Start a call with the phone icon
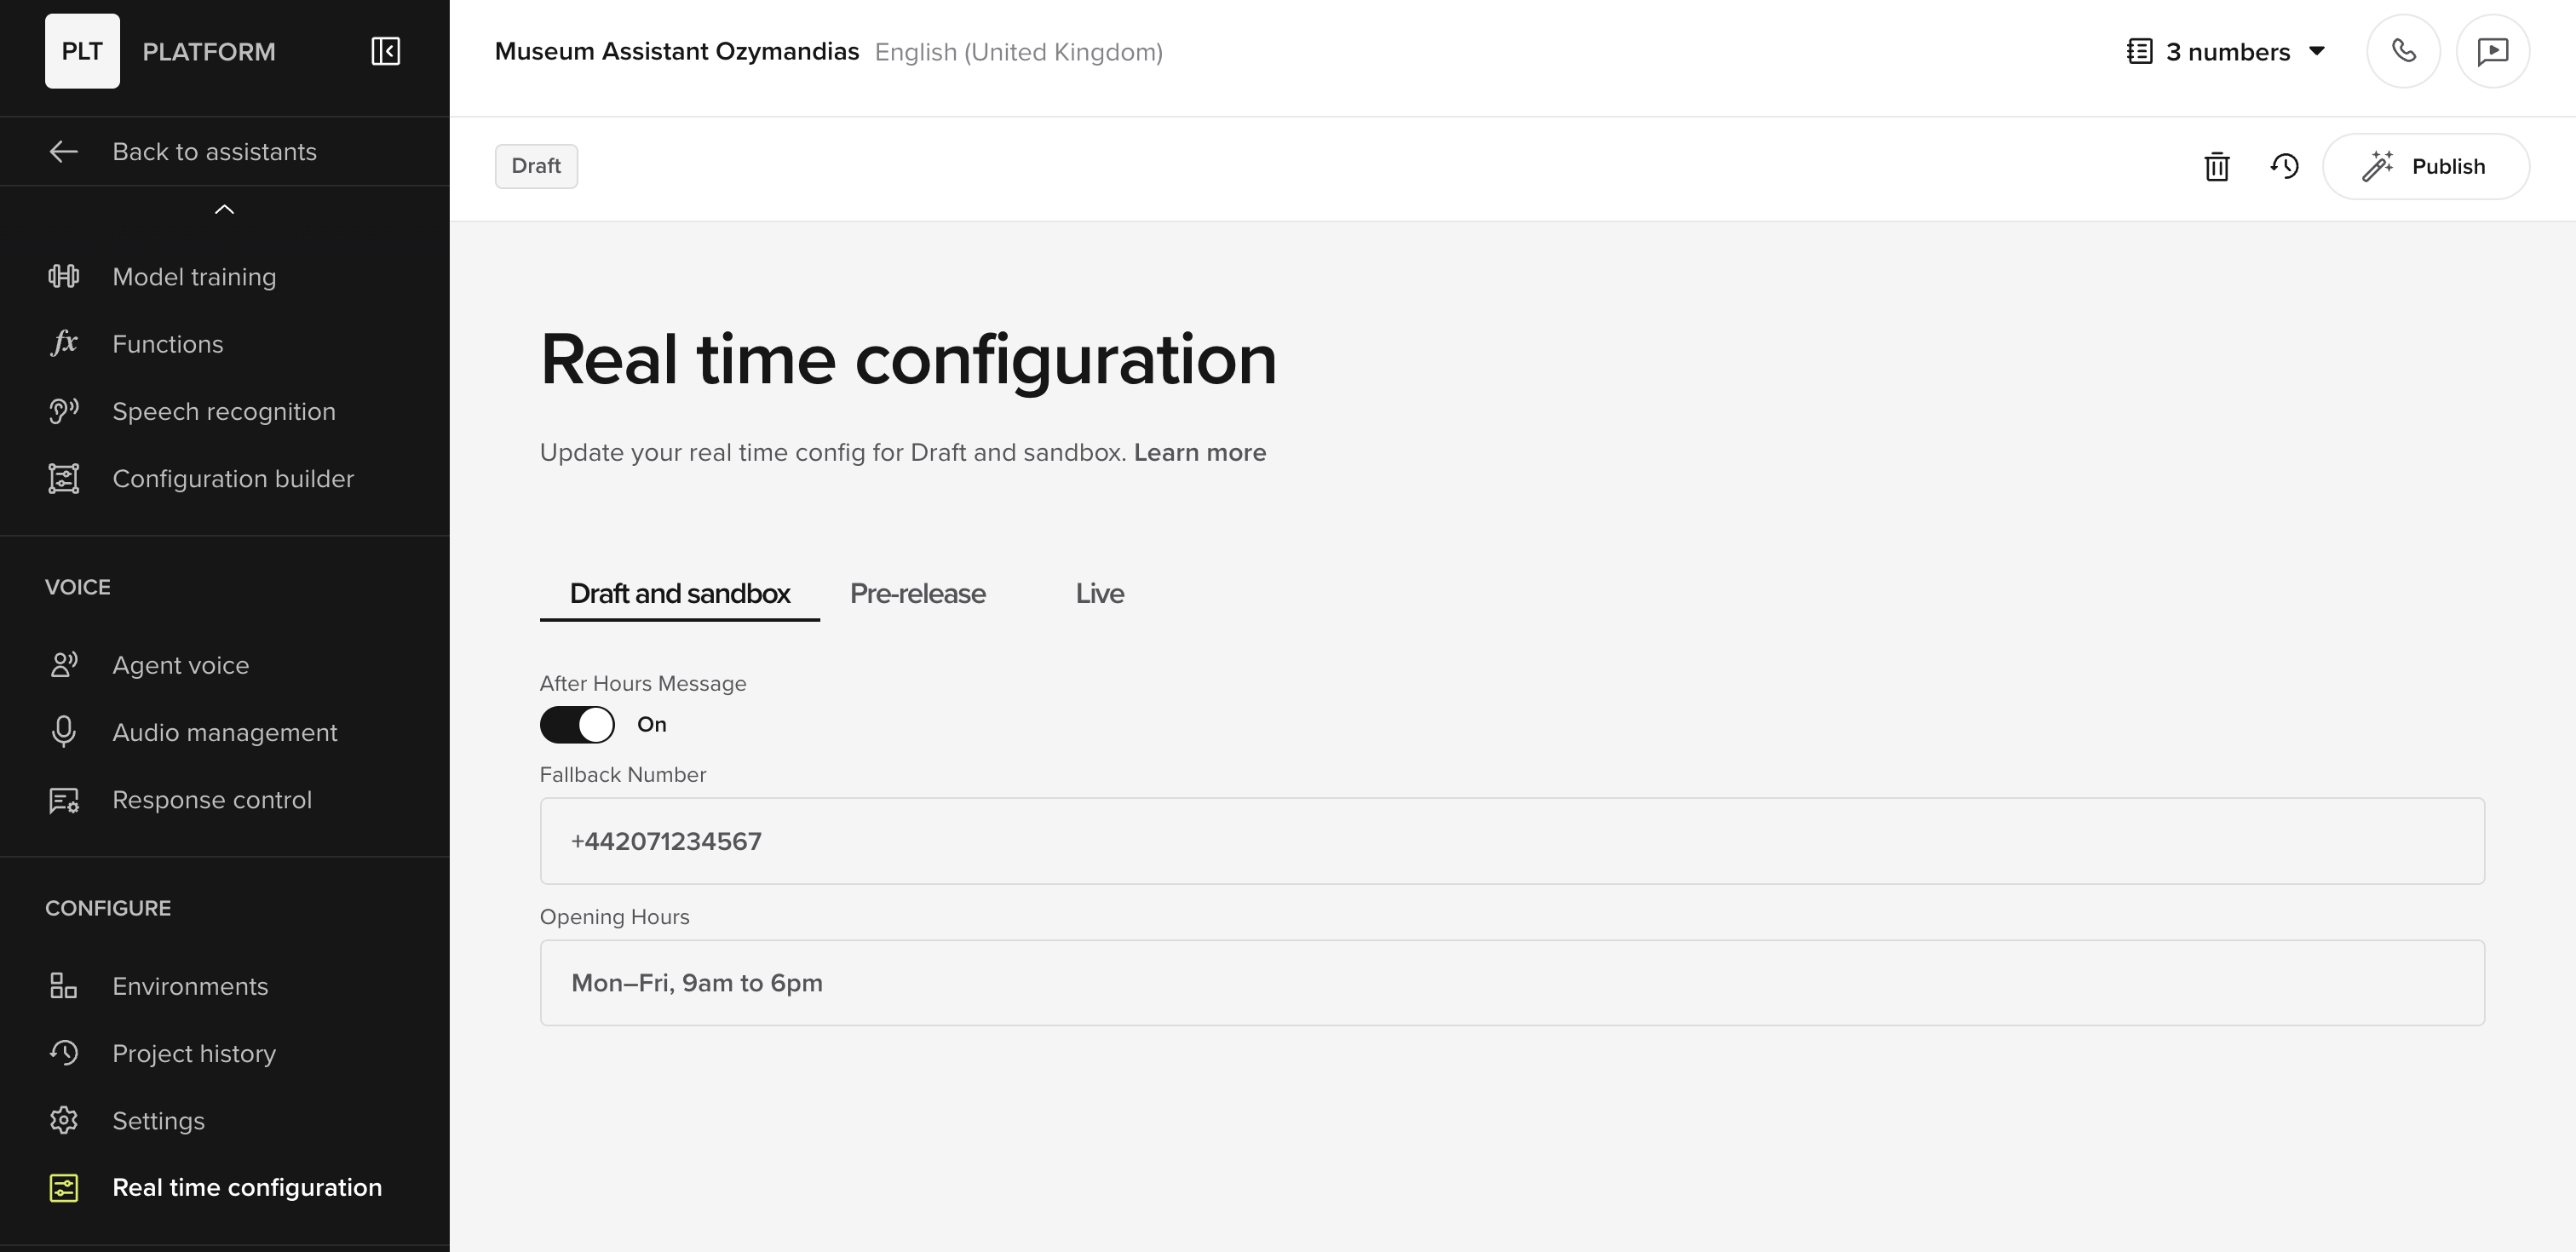Viewport: 2576px width, 1252px height. 2404,51
